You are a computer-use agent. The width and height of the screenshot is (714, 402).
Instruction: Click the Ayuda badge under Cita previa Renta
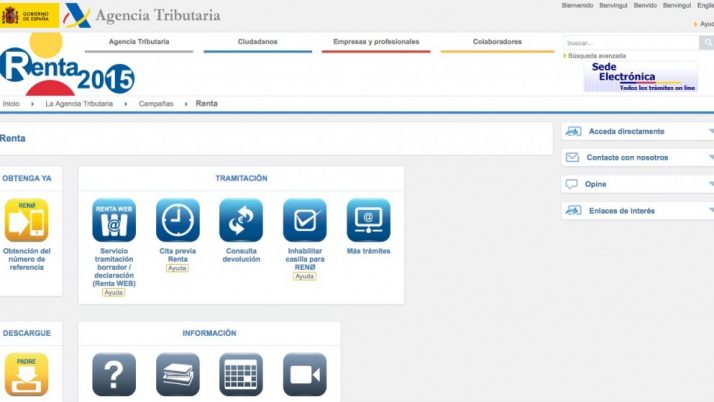click(x=177, y=268)
